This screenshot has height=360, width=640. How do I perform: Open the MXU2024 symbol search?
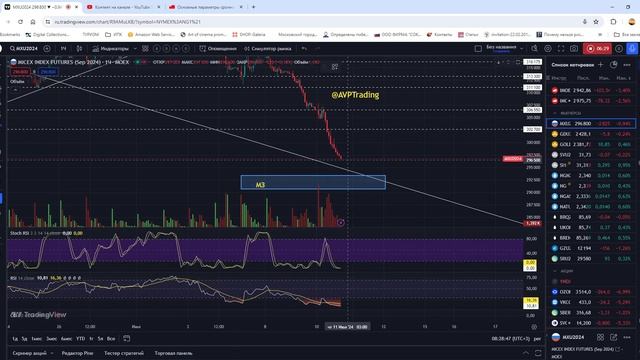click(24, 49)
